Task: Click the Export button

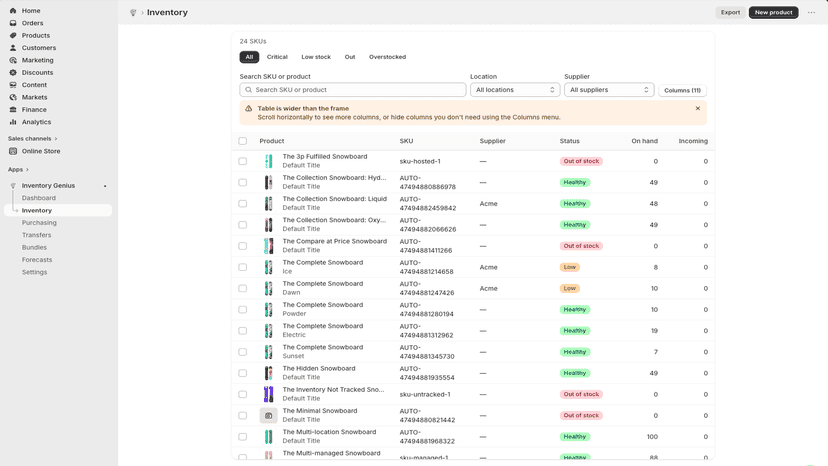Action: (730, 12)
